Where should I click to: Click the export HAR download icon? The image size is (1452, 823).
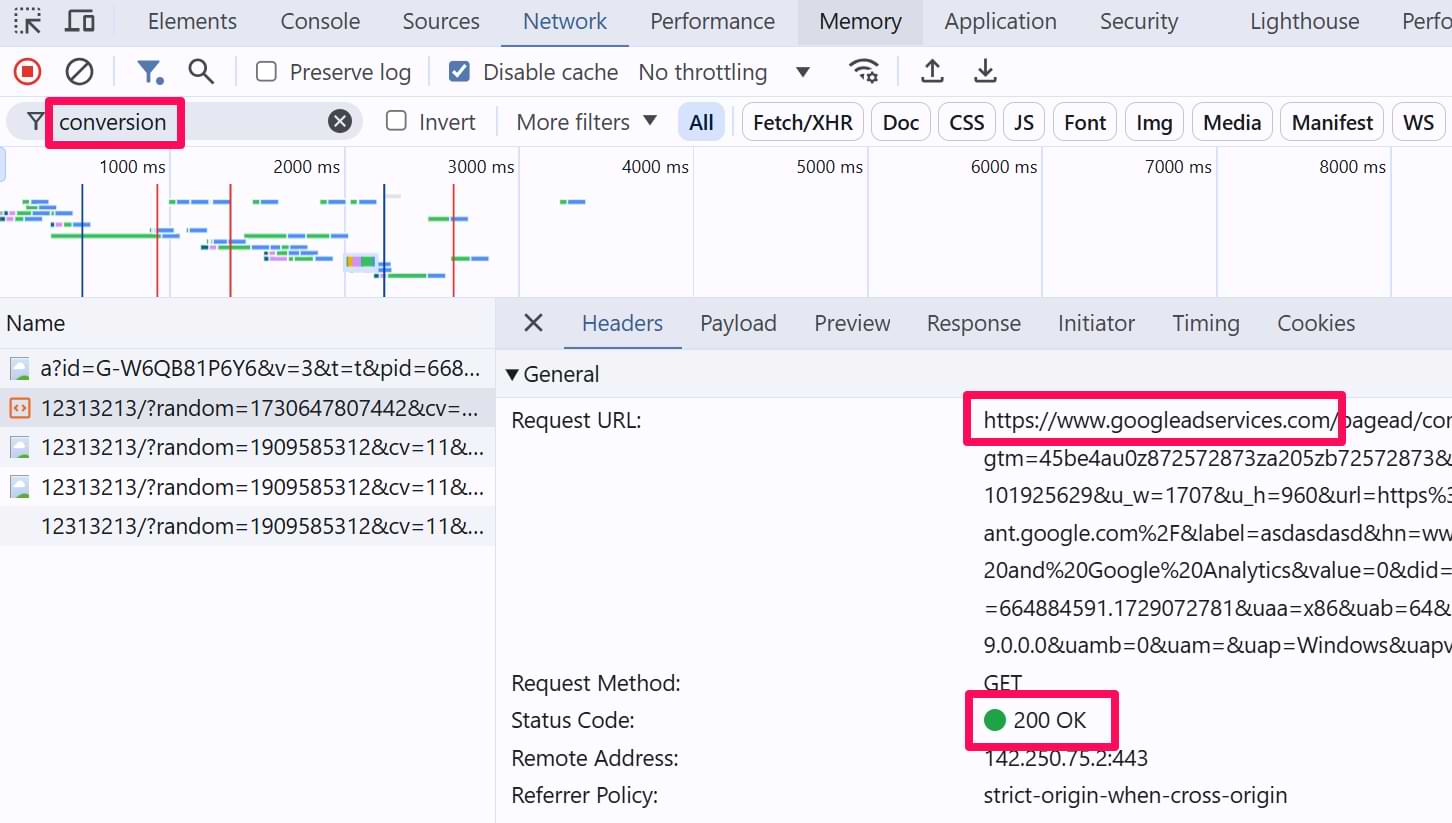tap(985, 72)
